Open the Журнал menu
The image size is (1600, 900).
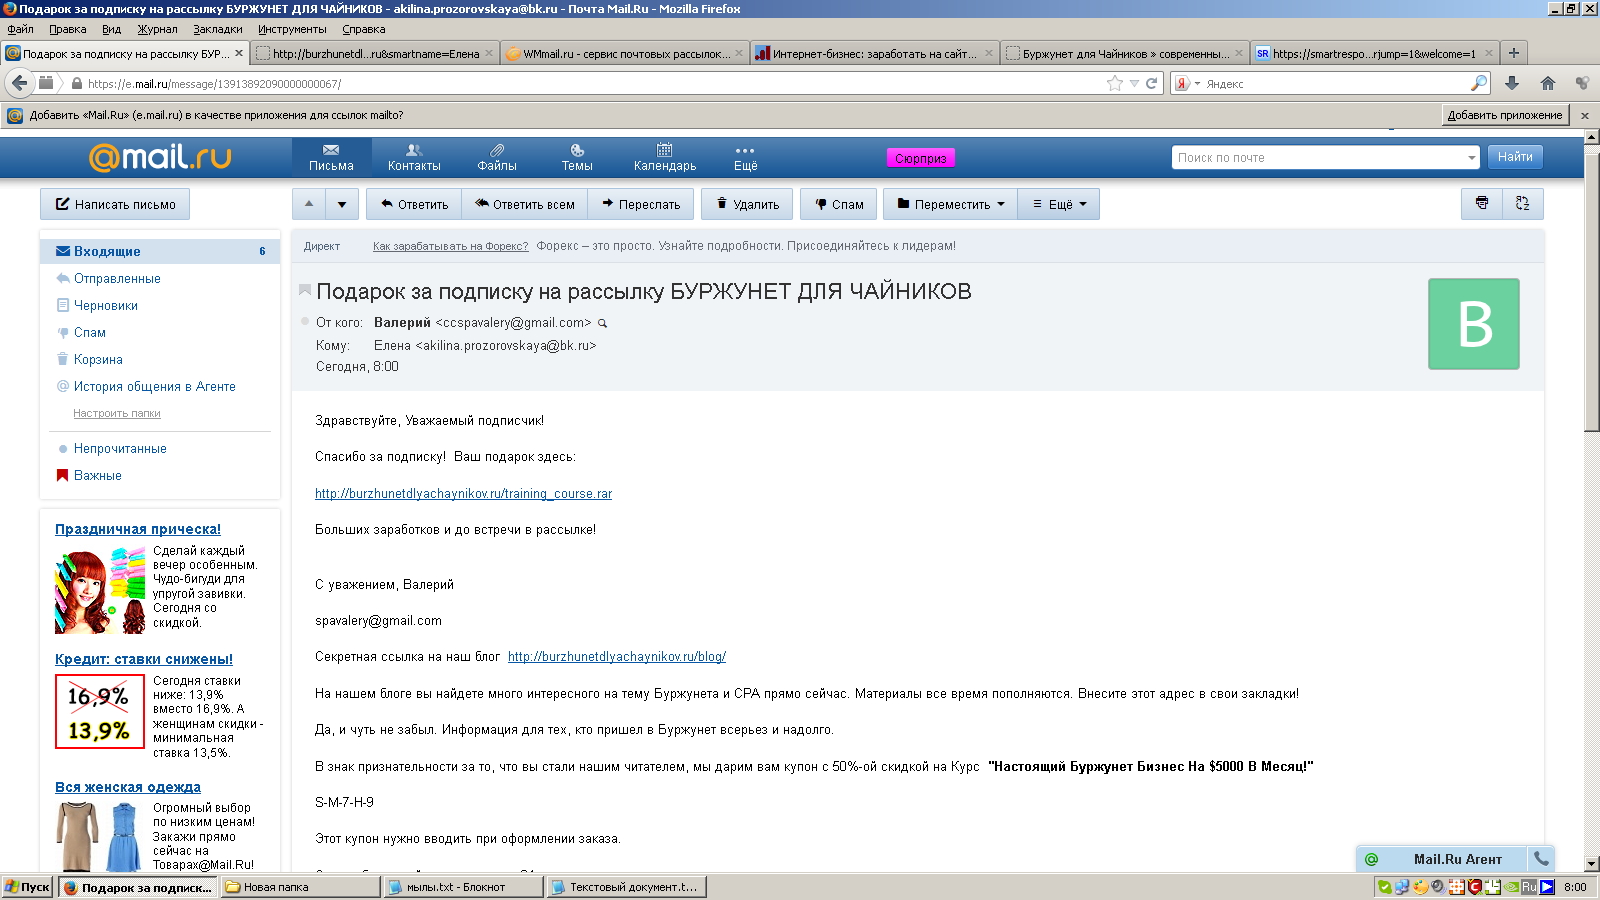coord(157,29)
